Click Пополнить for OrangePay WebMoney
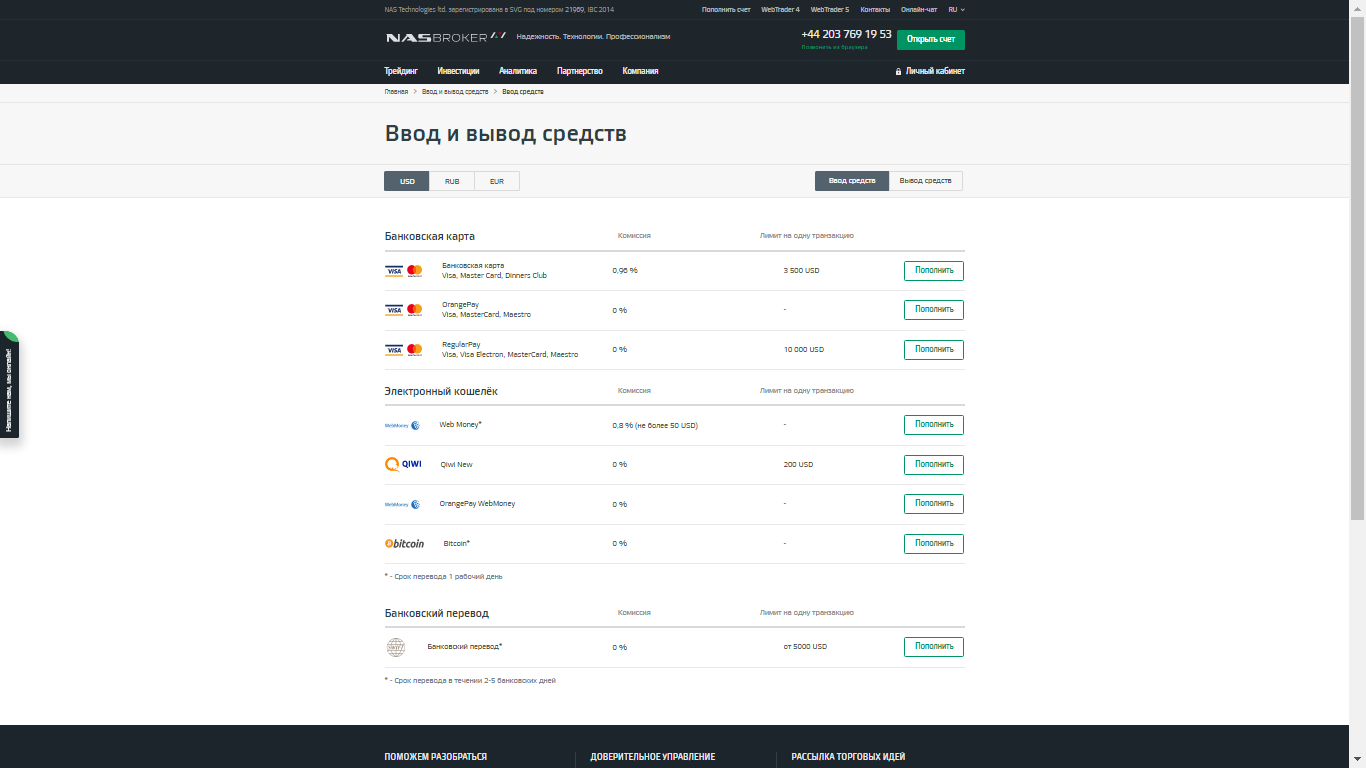Image resolution: width=1366 pixels, height=768 pixels. 934,504
